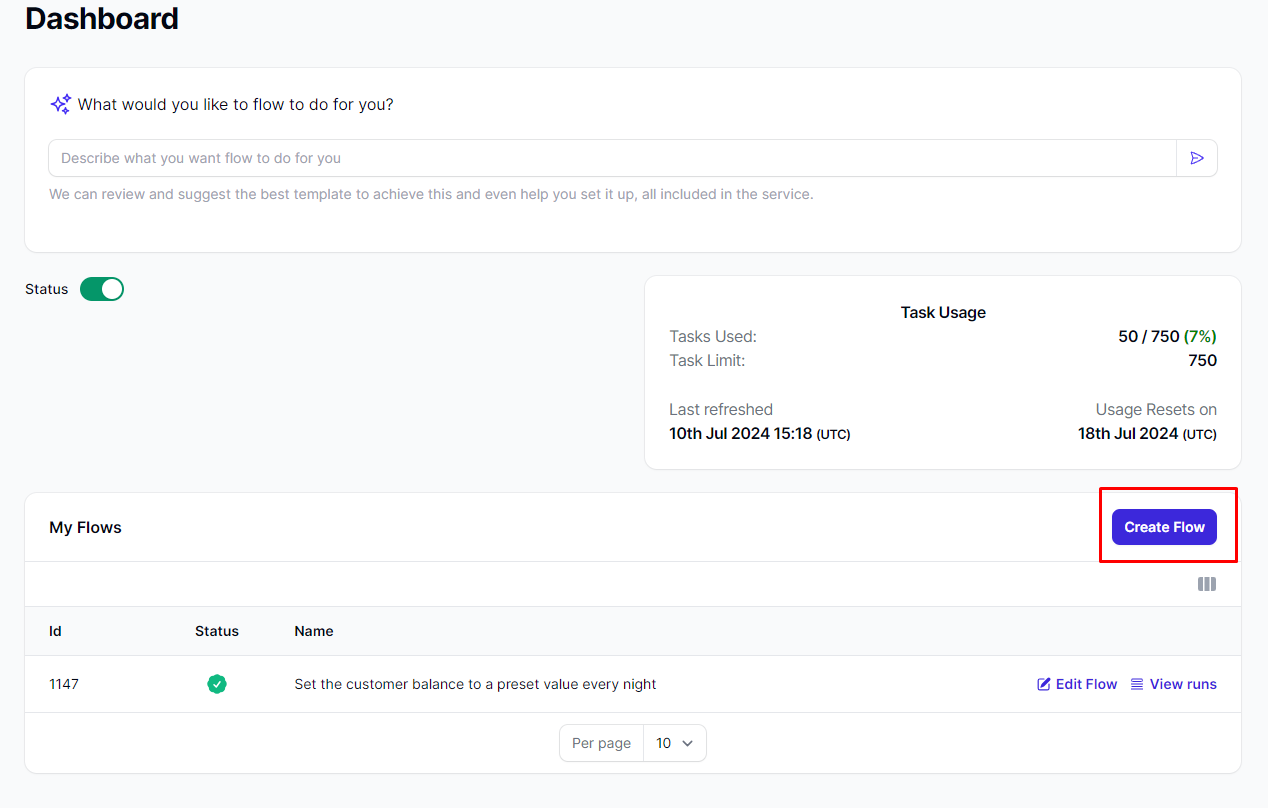
Task: Focus the flow description input field
Action: [x=612, y=158]
